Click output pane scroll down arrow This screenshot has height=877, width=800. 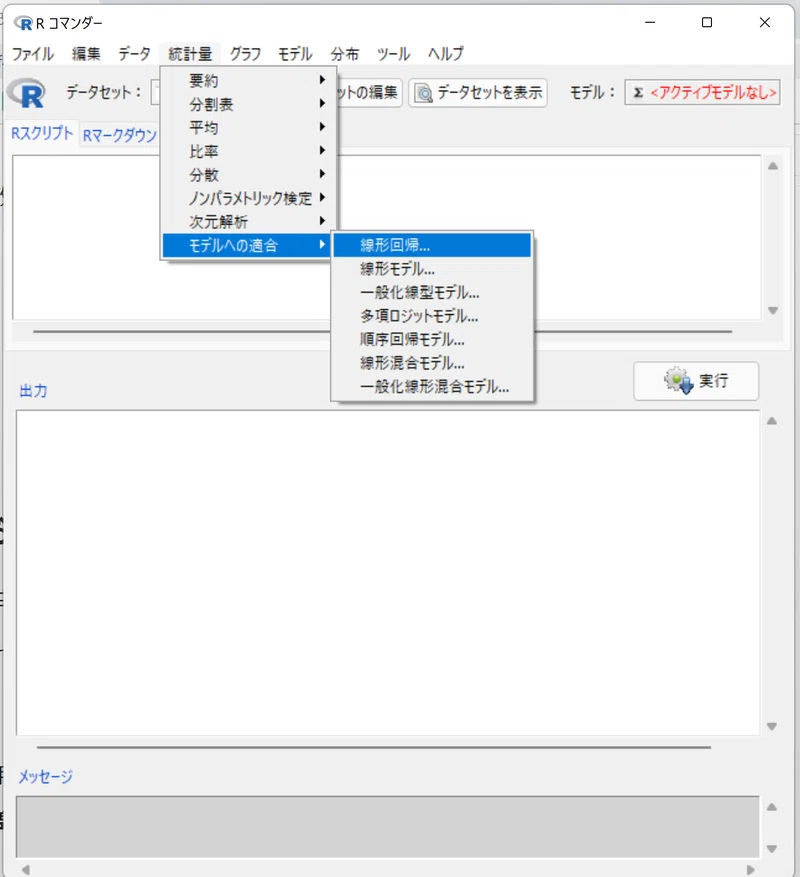pos(772,726)
